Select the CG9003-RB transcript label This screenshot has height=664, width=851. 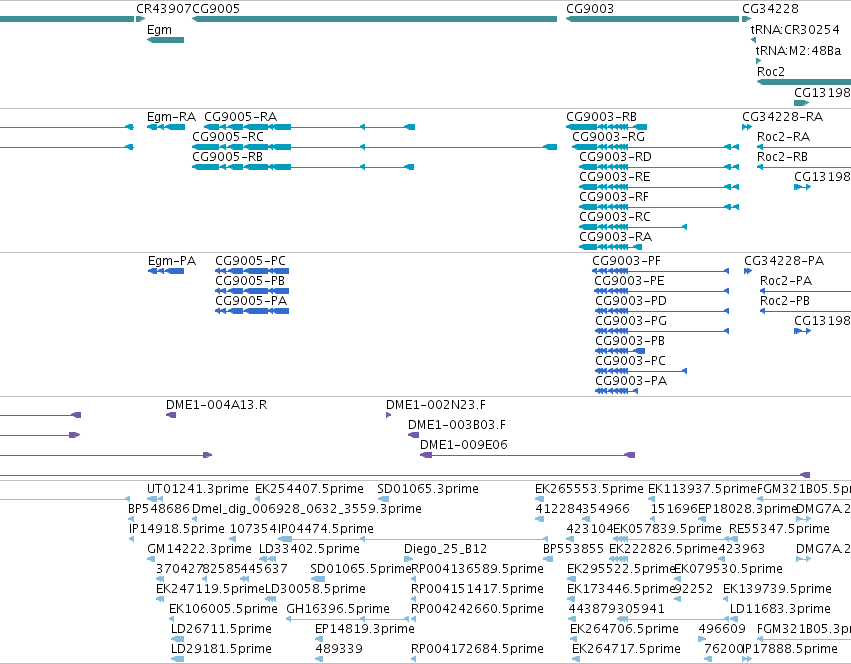(601, 117)
